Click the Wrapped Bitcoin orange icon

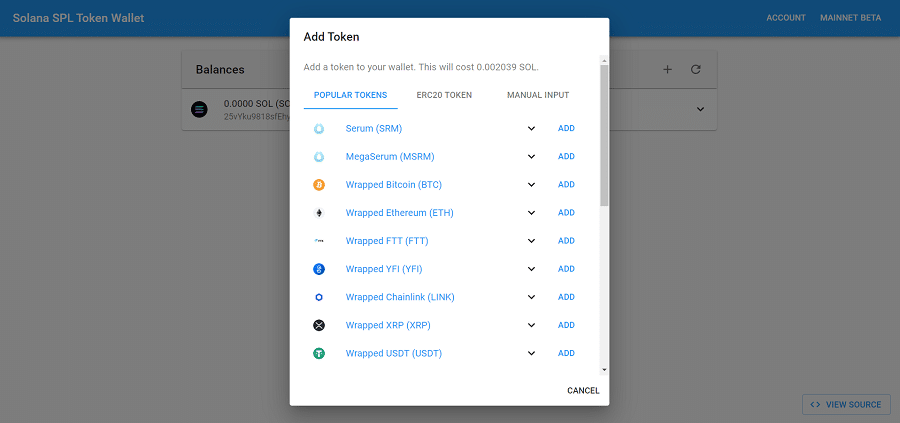319,185
